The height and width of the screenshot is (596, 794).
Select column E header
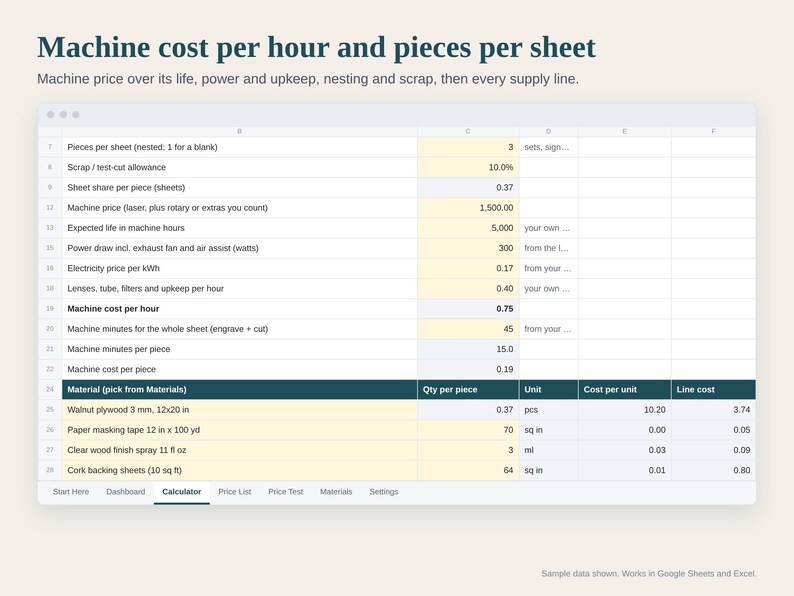[x=624, y=131]
